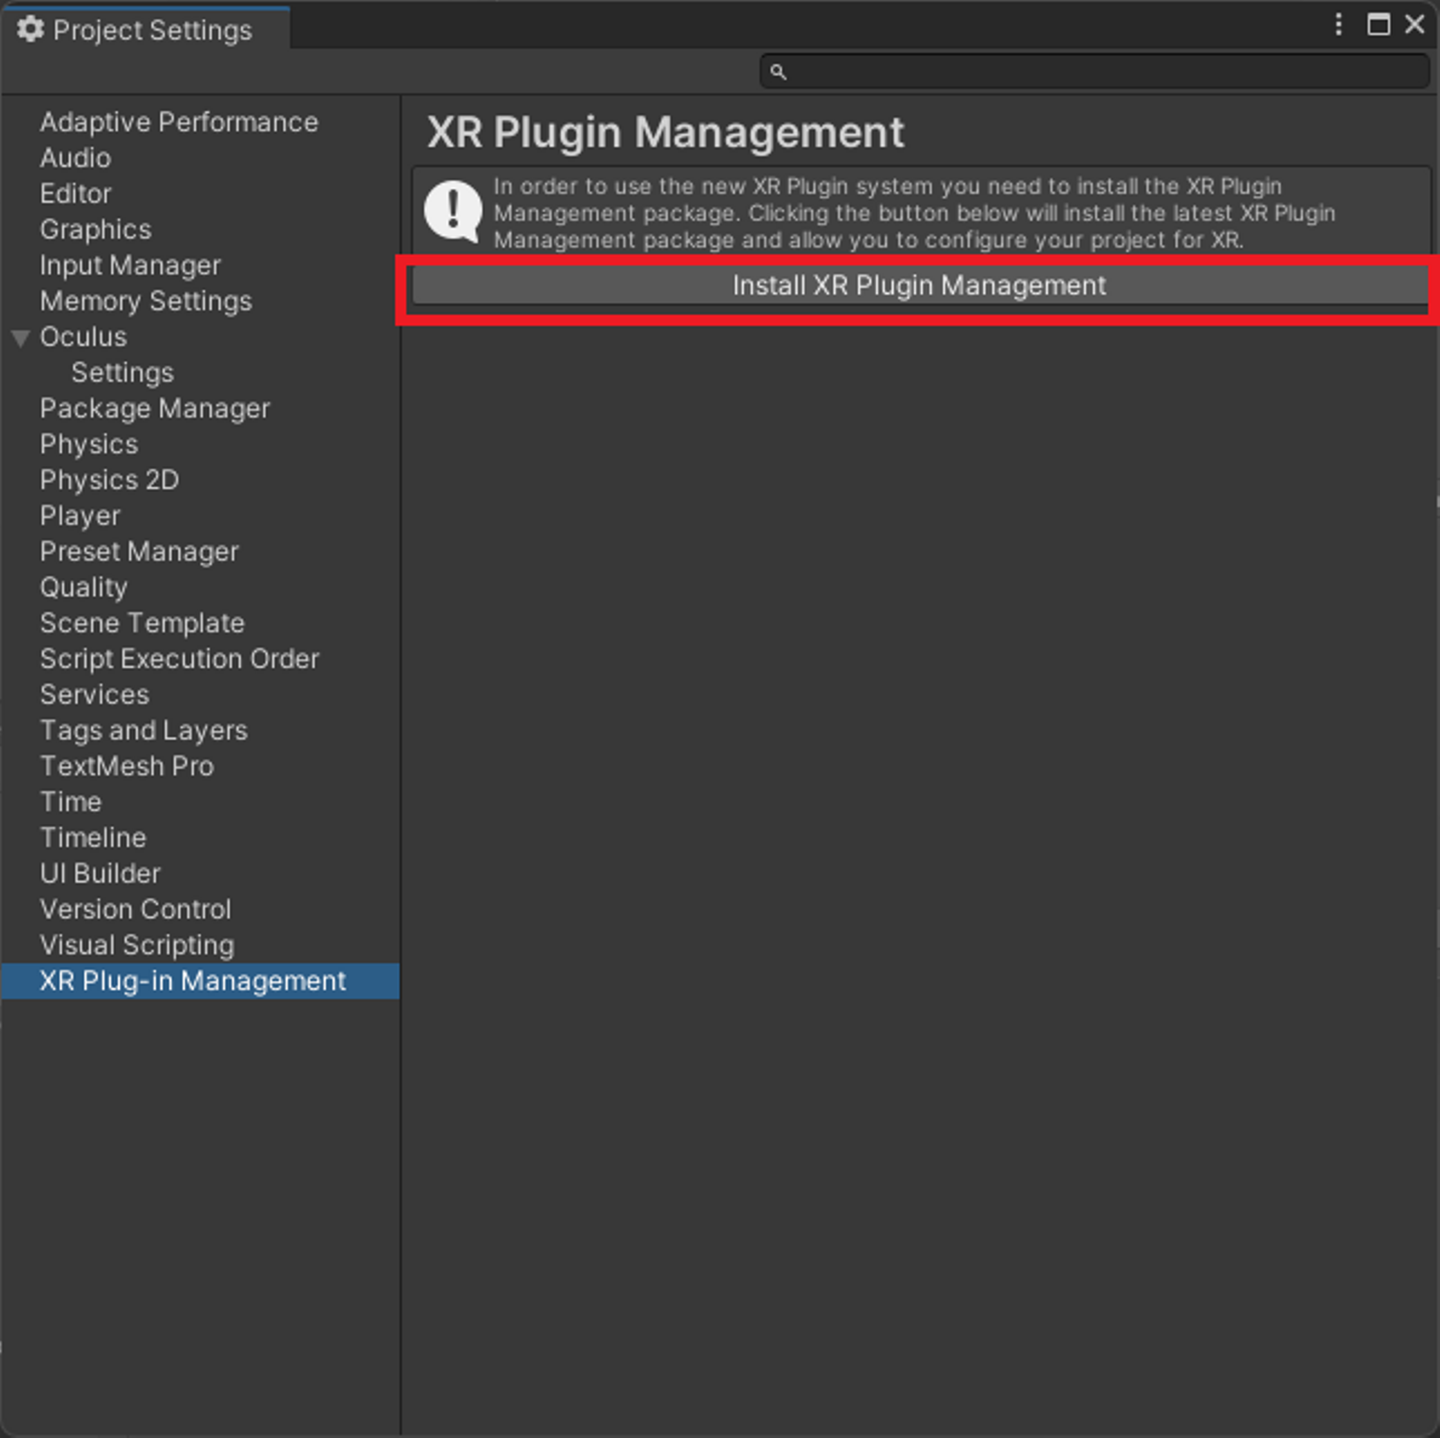
Task: Show the Tags and Layers settings
Action: [143, 731]
